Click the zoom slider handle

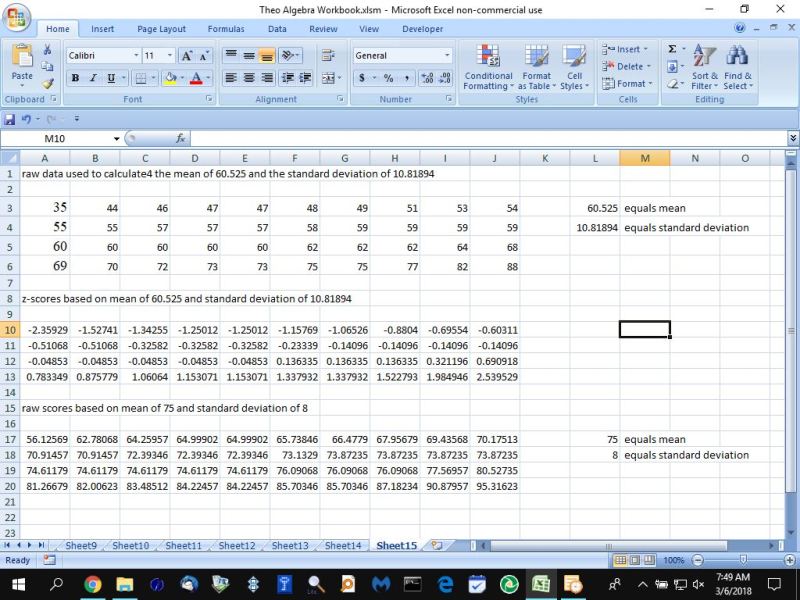click(743, 560)
